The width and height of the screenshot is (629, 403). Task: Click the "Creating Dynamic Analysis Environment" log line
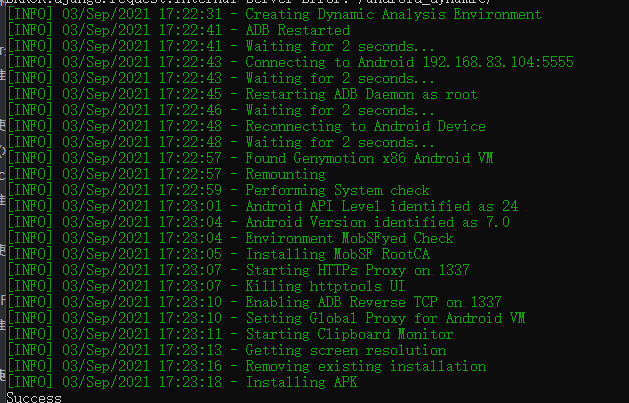tap(393, 15)
